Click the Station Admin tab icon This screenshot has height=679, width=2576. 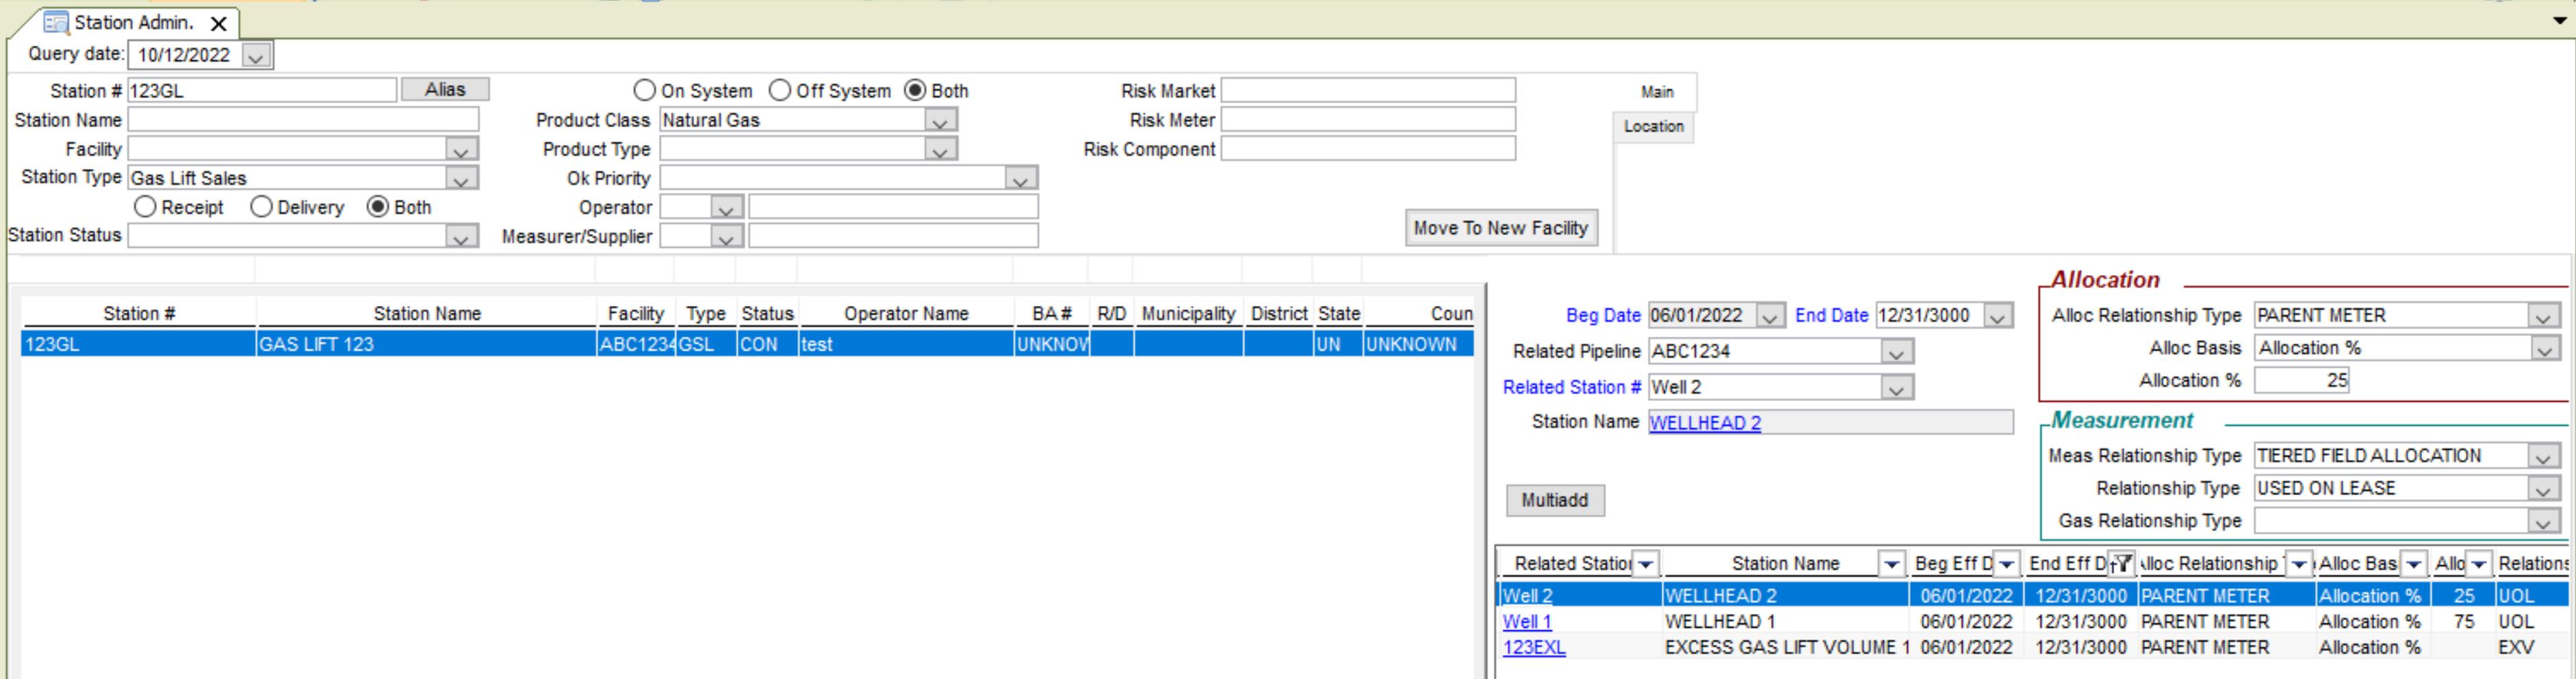(x=56, y=22)
